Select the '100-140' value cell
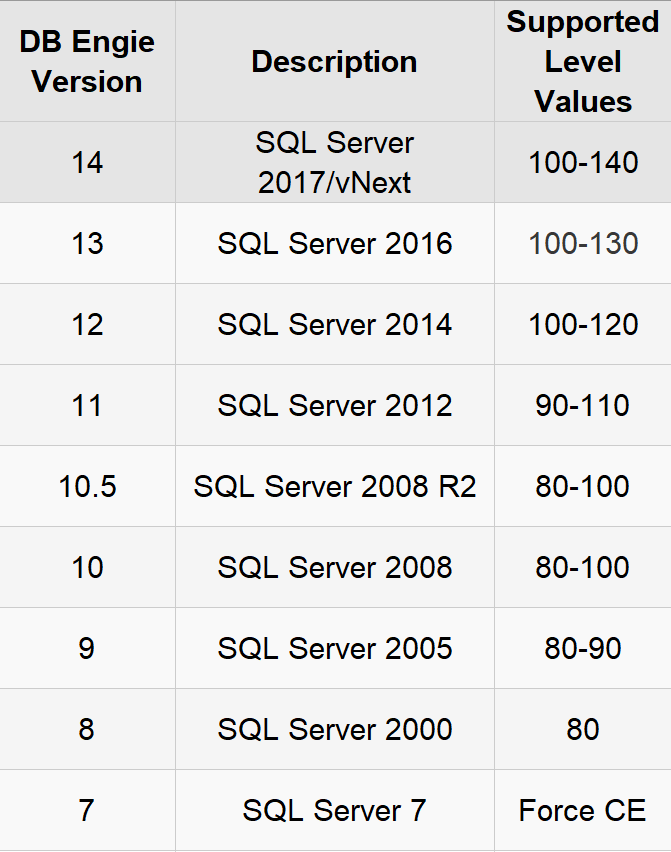Viewport: 671px width, 852px height. pyautogui.click(x=583, y=162)
